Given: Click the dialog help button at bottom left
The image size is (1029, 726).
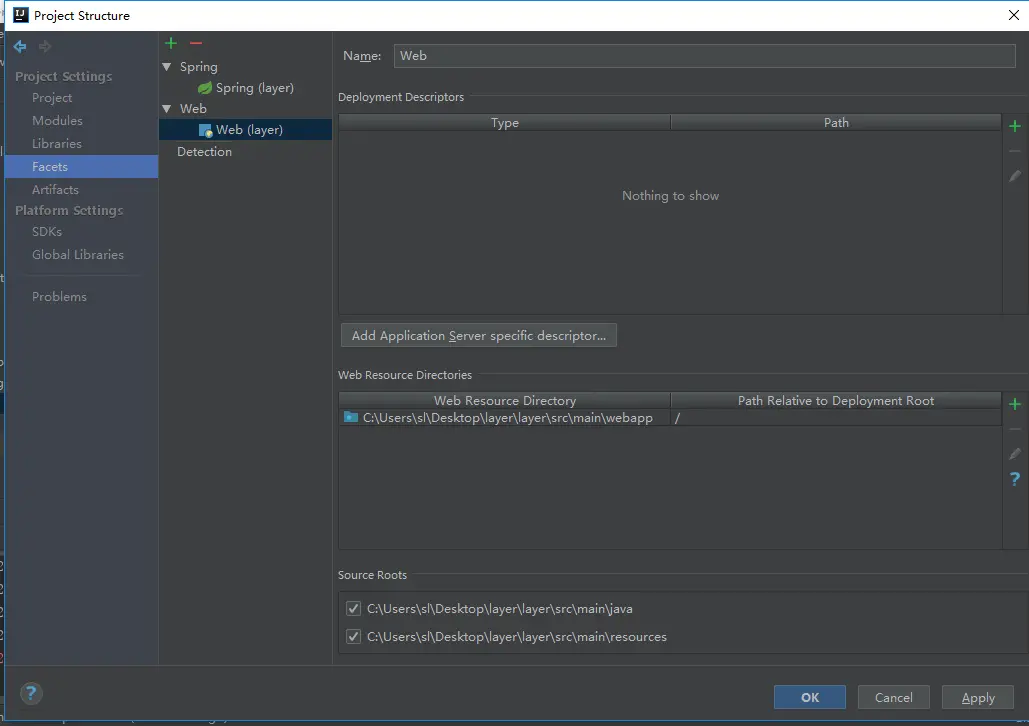Looking at the screenshot, I should tap(31, 693).
